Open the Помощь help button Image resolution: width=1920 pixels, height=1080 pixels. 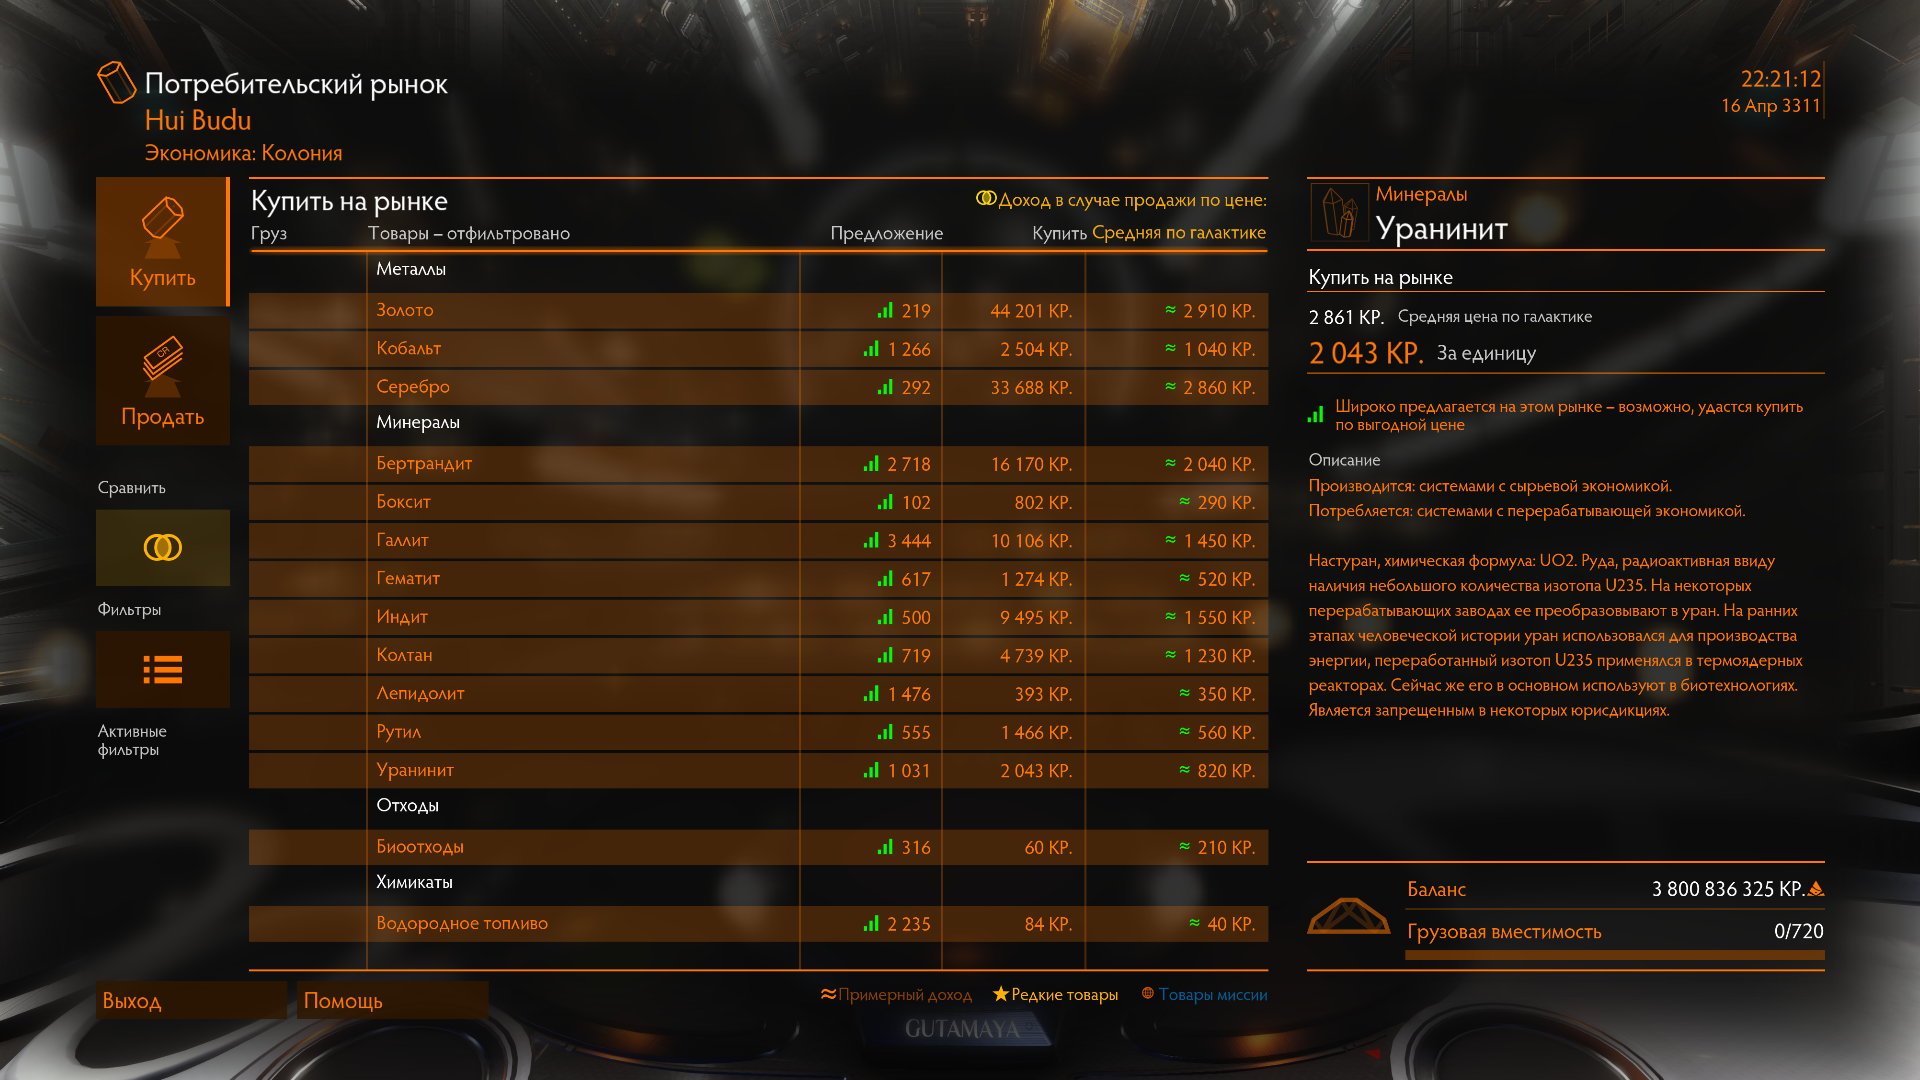[x=392, y=1000]
